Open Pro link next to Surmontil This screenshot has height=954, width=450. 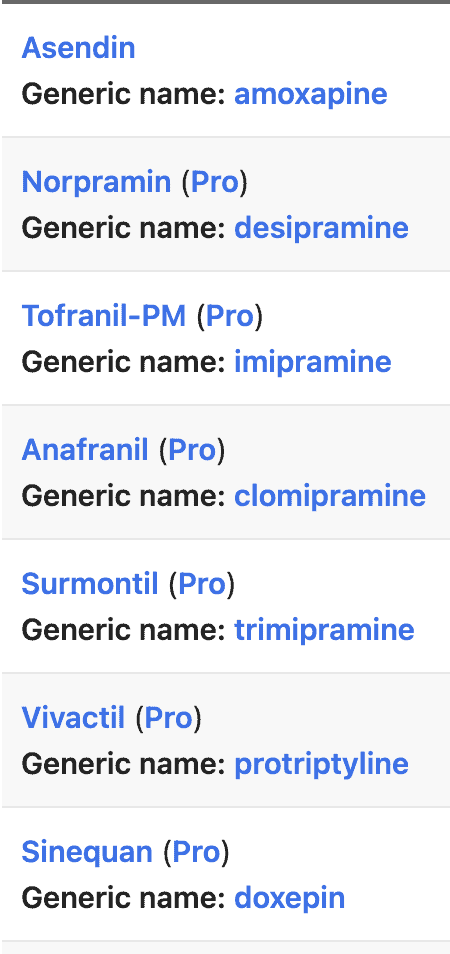[201, 583]
